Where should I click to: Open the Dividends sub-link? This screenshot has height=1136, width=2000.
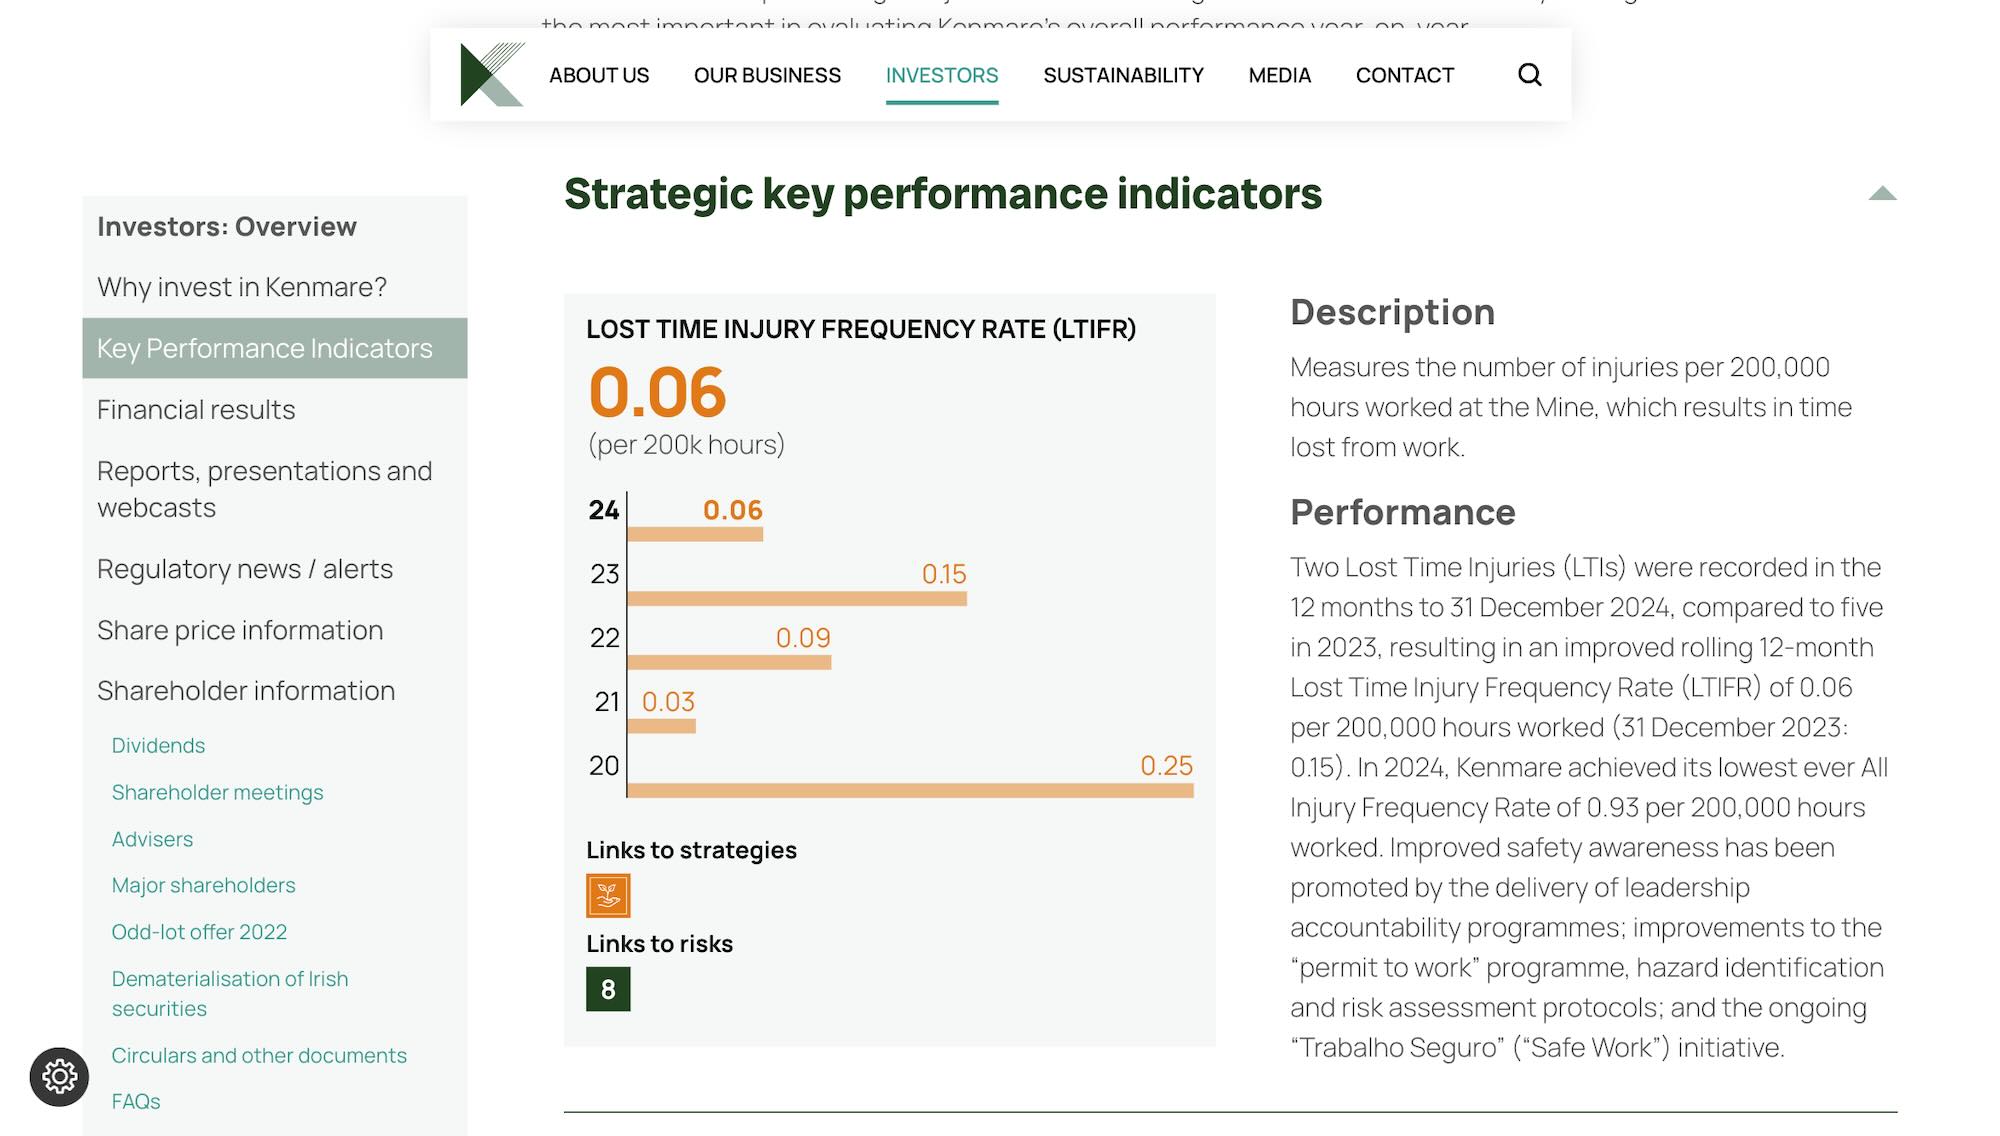(x=158, y=746)
